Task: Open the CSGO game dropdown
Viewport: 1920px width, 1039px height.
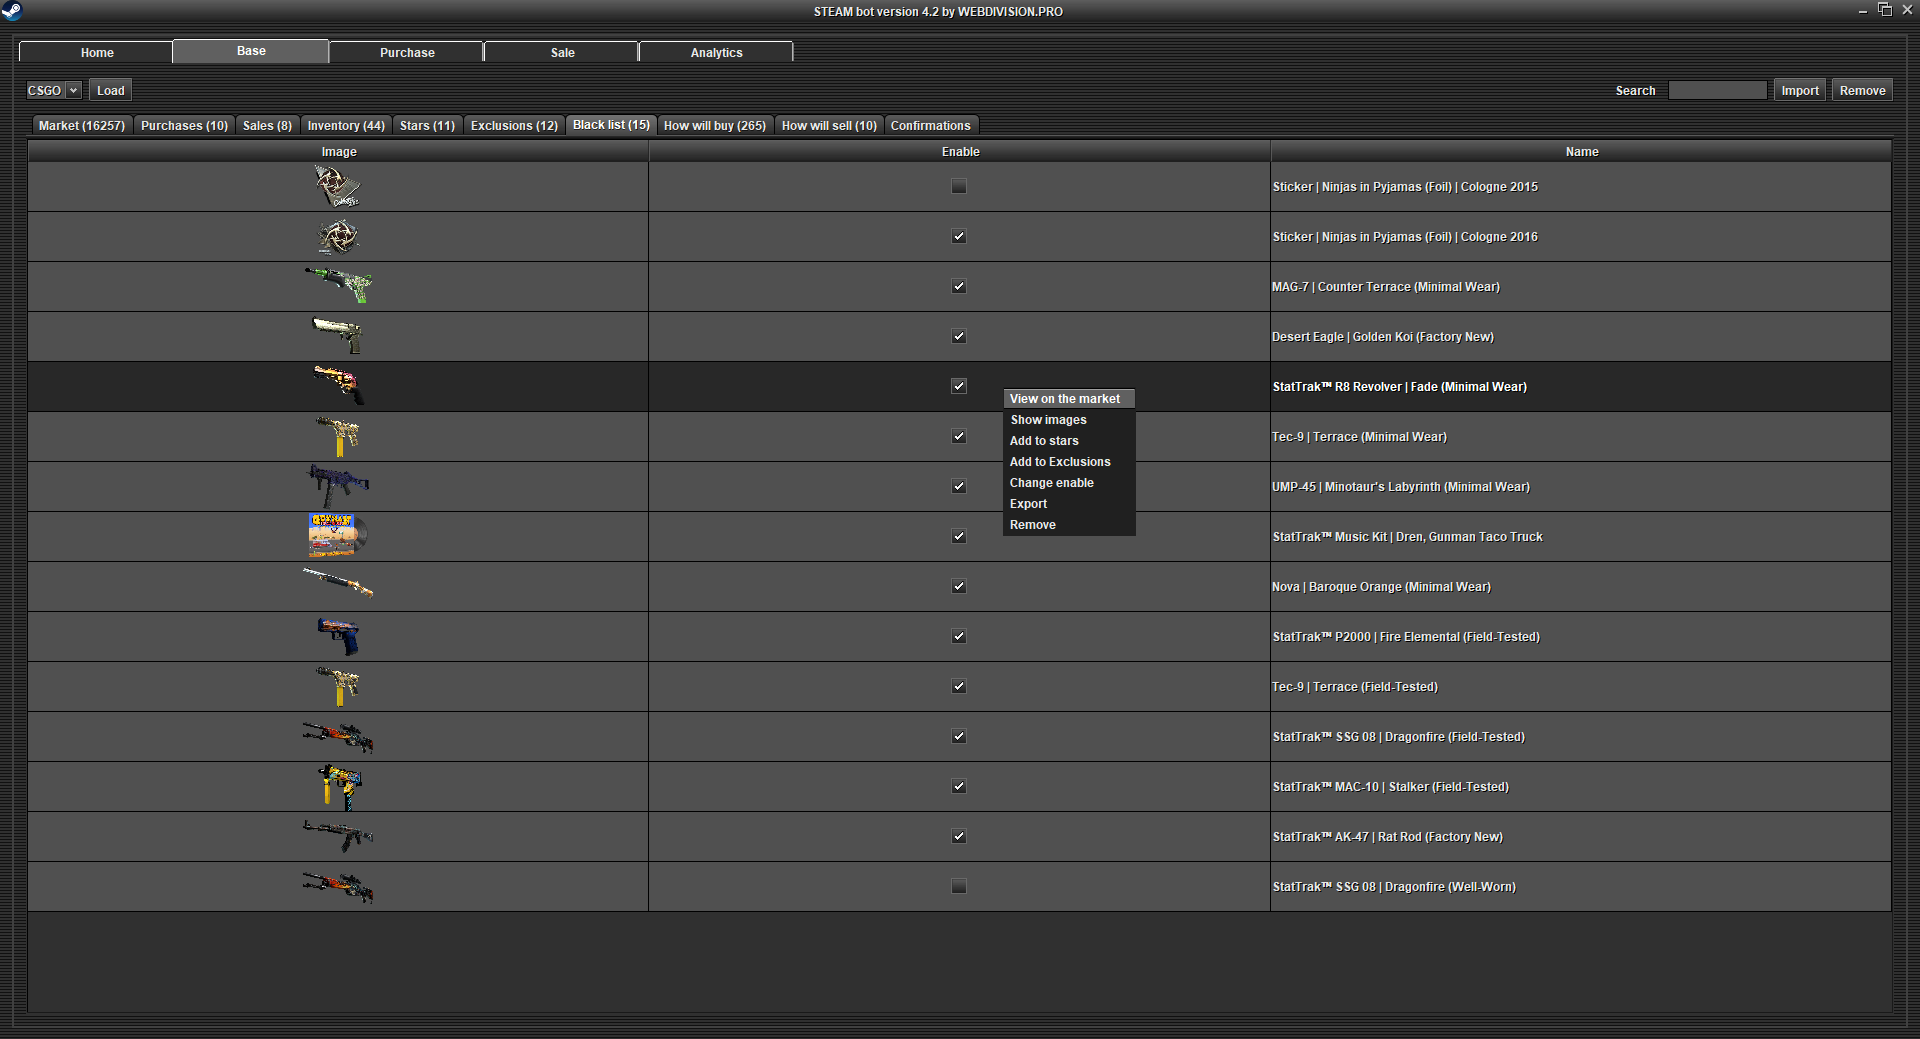Action: coord(53,90)
